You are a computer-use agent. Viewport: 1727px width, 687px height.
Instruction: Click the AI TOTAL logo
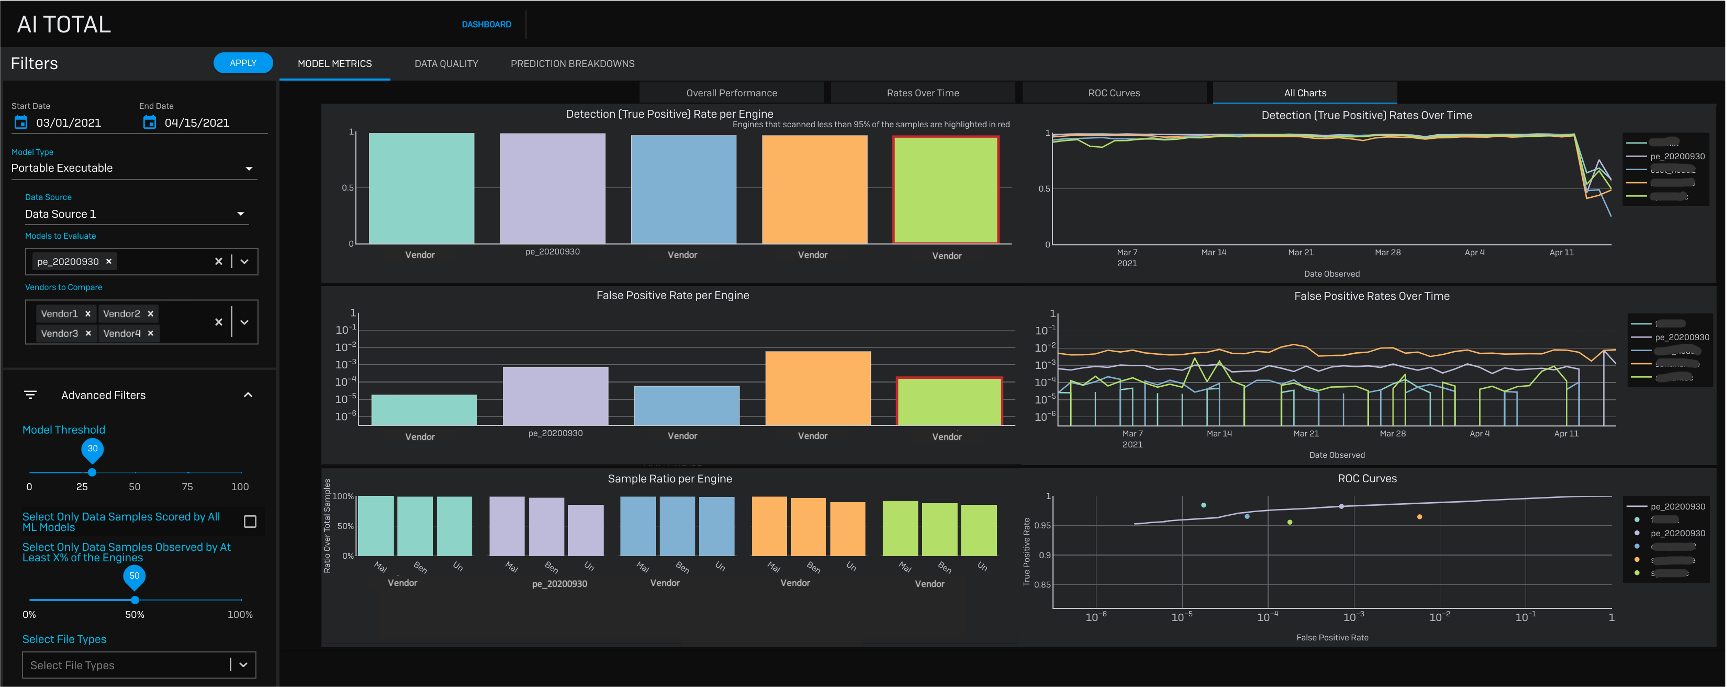64,24
